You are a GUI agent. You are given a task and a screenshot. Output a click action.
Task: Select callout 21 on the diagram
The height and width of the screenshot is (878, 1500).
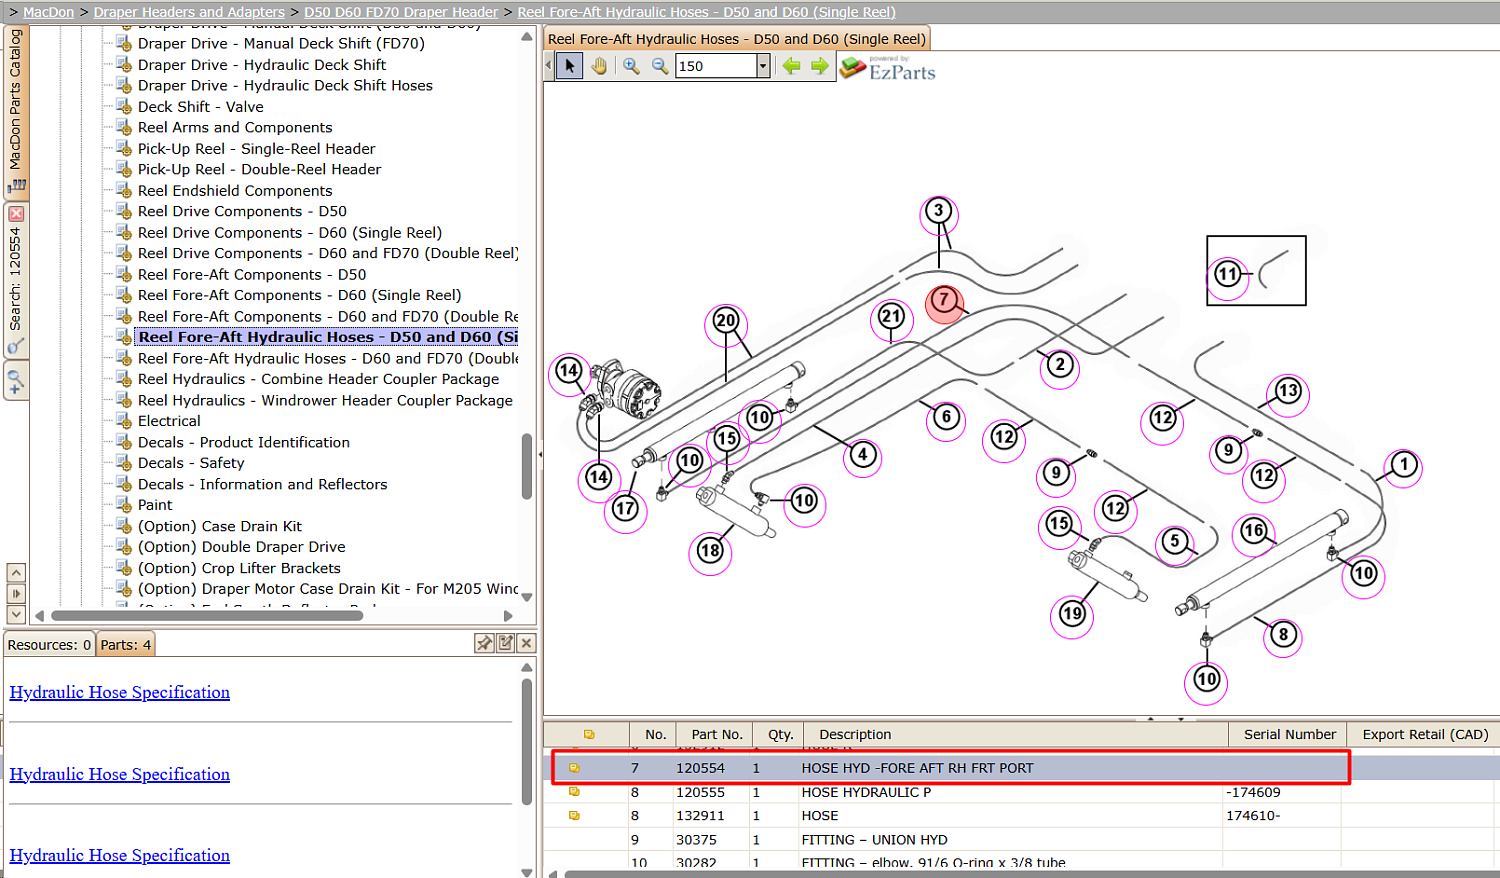point(891,317)
